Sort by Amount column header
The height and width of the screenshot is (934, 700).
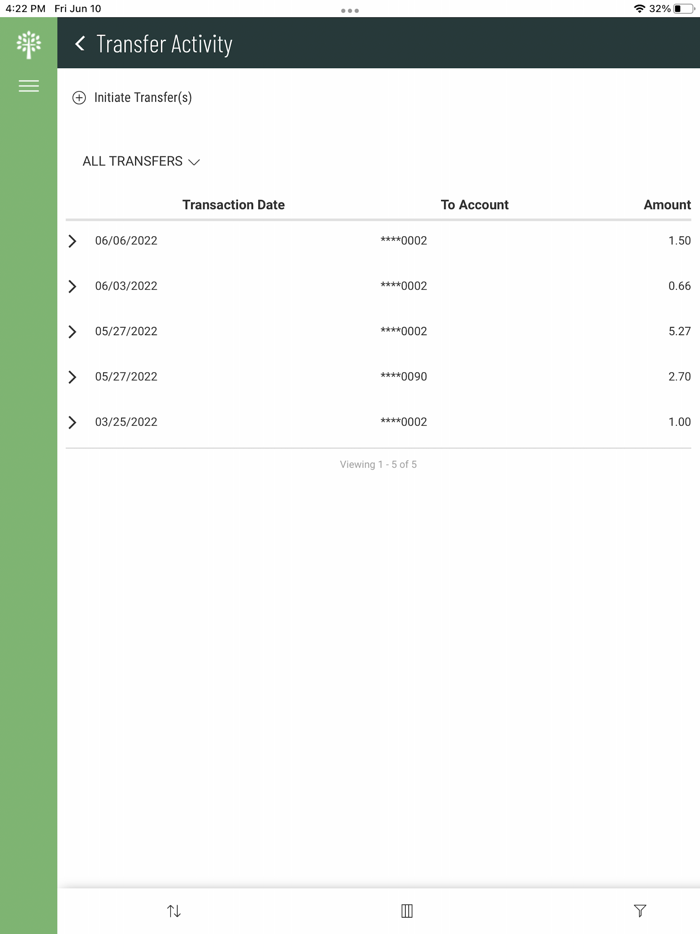coord(667,205)
